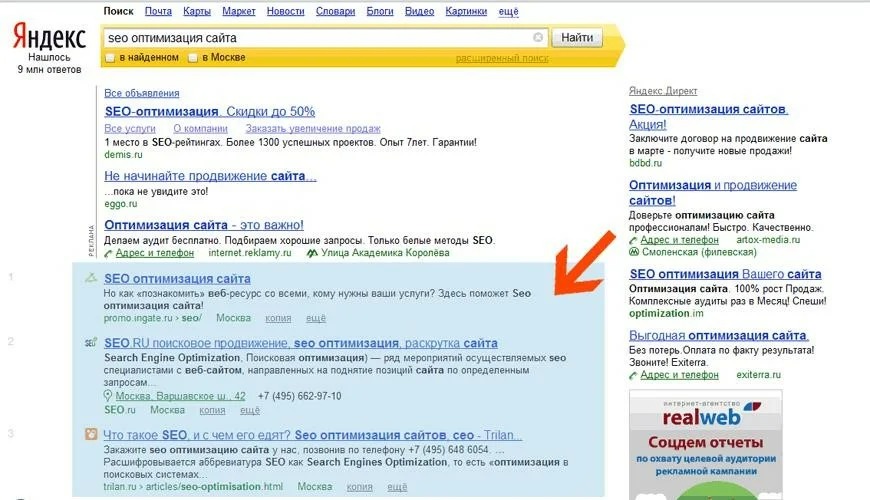Viewport: 870px width, 500px height.
Task: Open first result 'SEO оптимизация сайта'
Action: [177, 279]
